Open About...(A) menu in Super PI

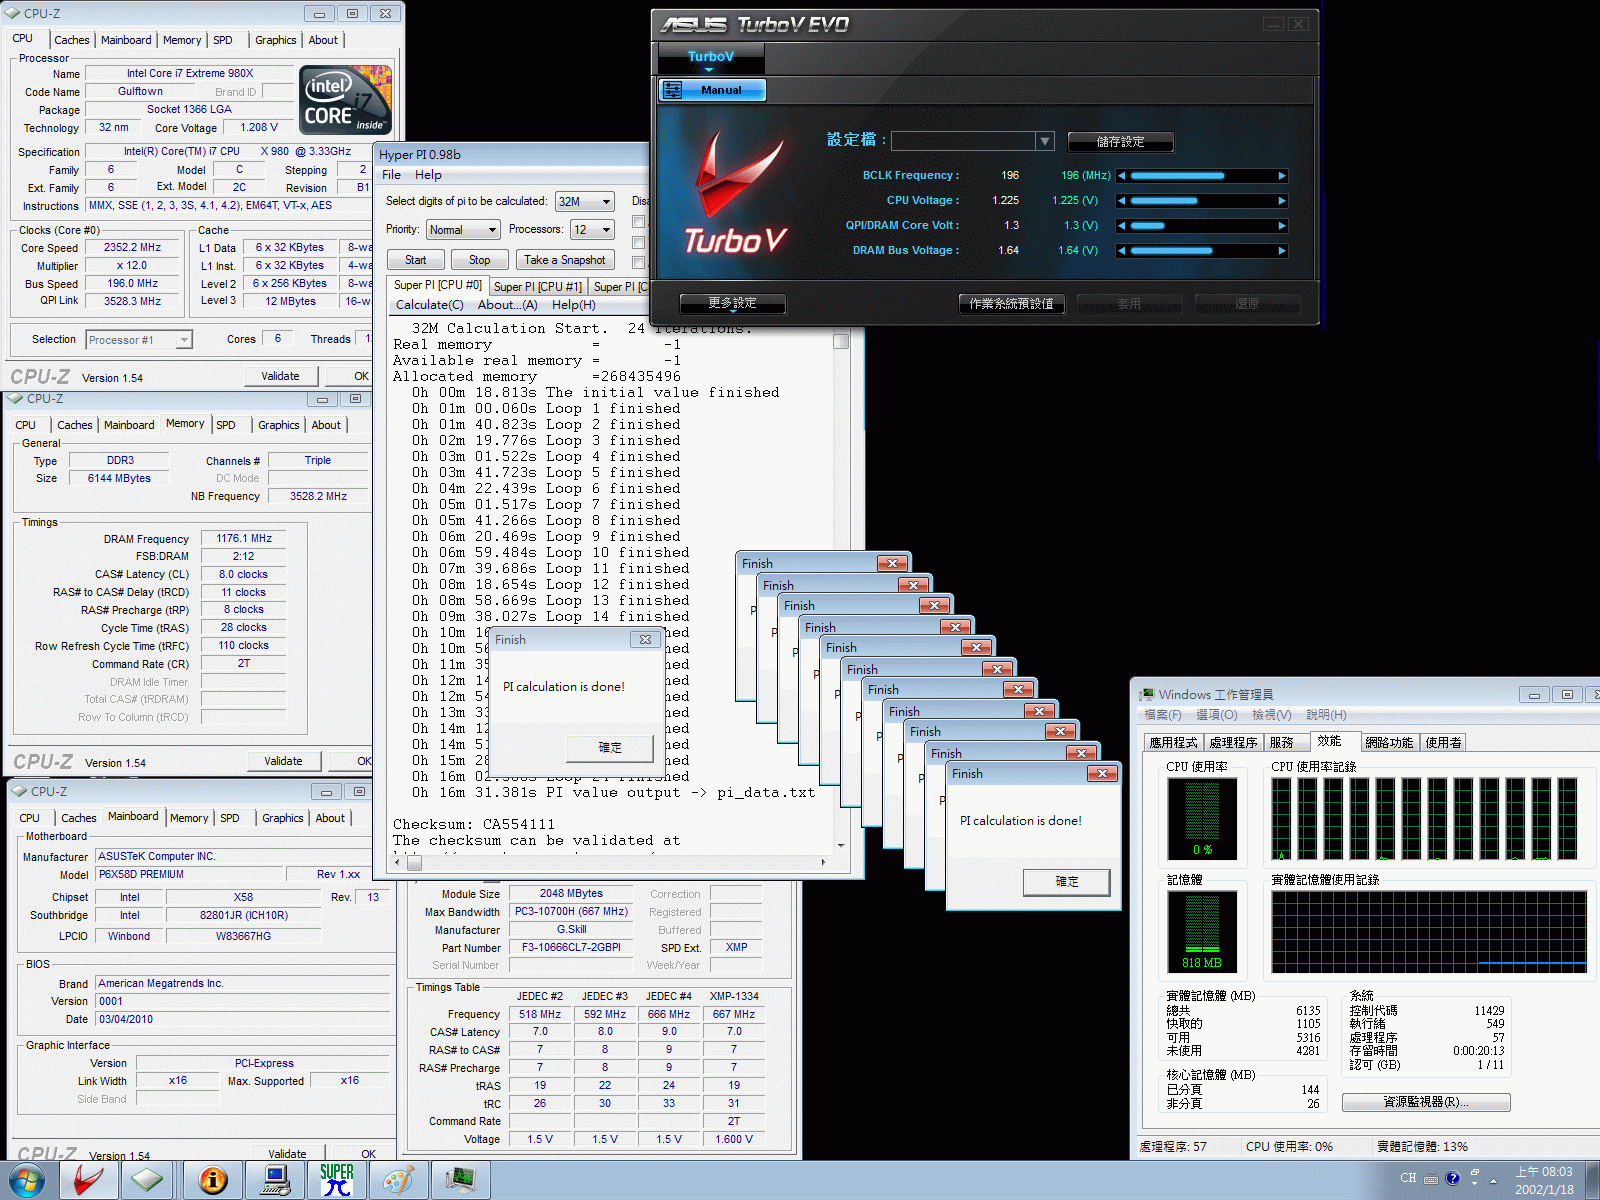(x=507, y=305)
